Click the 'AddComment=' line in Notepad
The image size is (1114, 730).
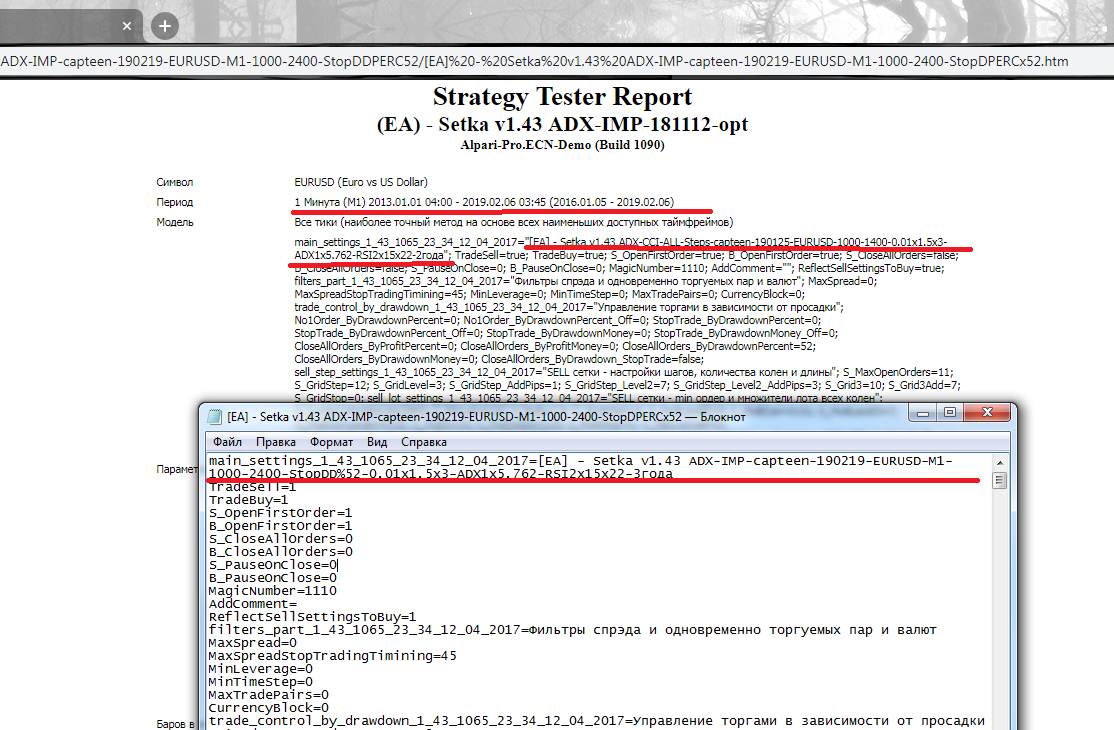(x=252, y=604)
